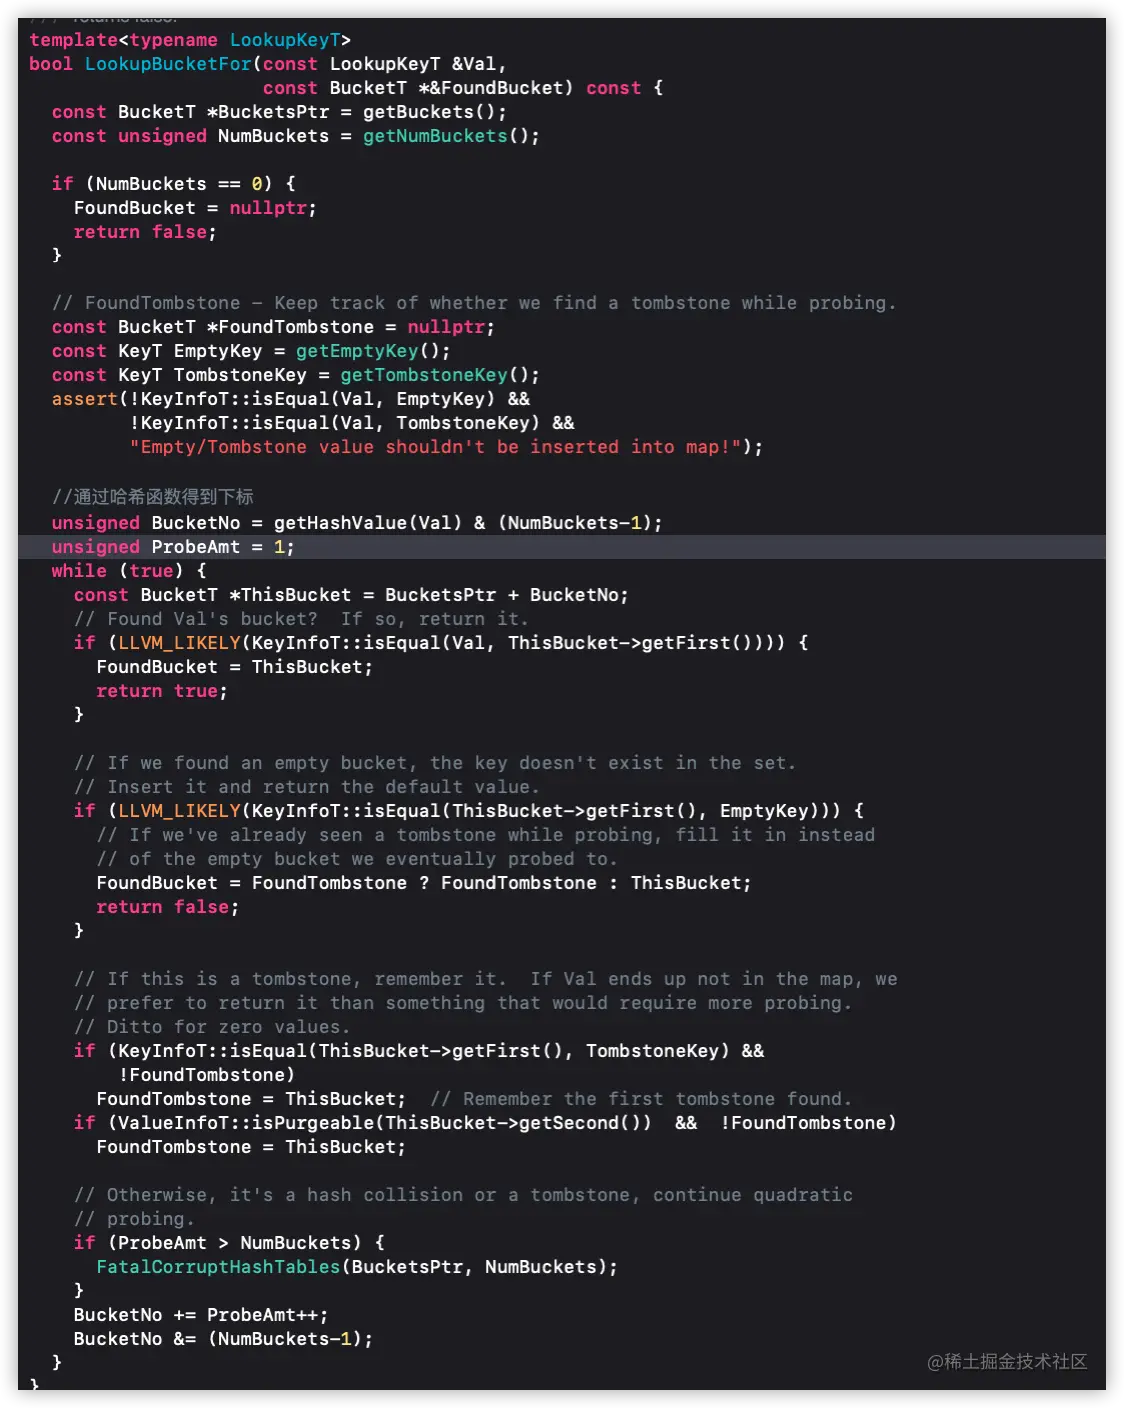Click 'FoundBucket = nullptr;' line
1124x1408 pixels.
(x=195, y=208)
